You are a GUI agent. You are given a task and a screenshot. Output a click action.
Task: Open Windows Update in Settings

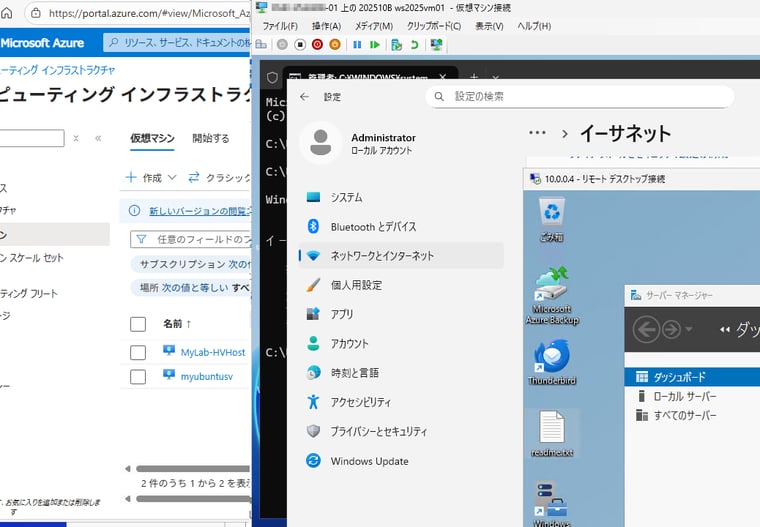click(401, 461)
